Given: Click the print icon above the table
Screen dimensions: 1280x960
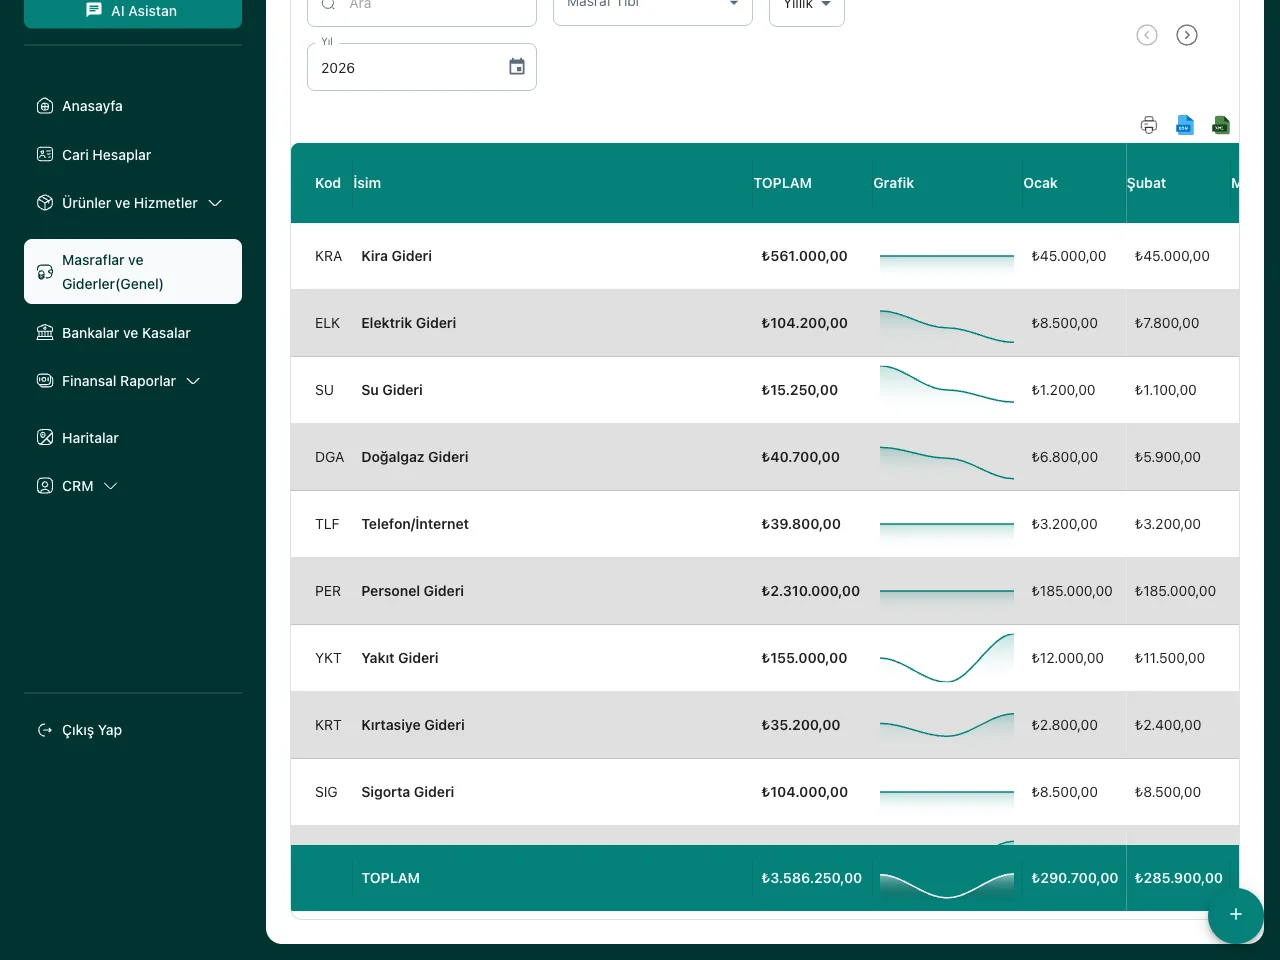Looking at the screenshot, I should coord(1149,125).
